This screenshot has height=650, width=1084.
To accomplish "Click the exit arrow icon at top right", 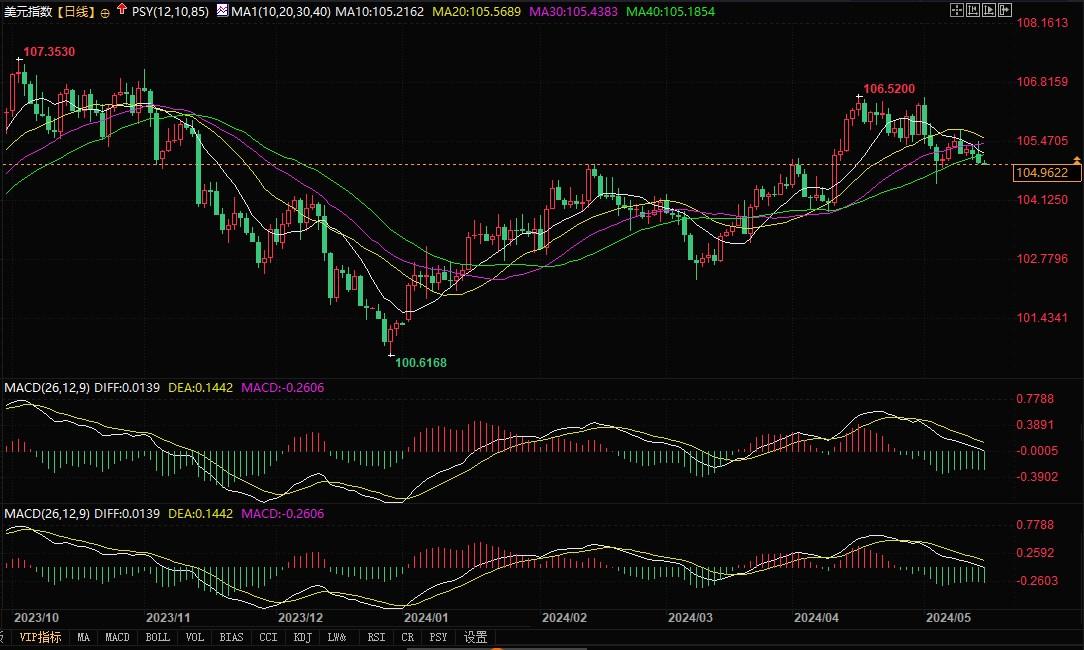I will tap(1004, 10).
